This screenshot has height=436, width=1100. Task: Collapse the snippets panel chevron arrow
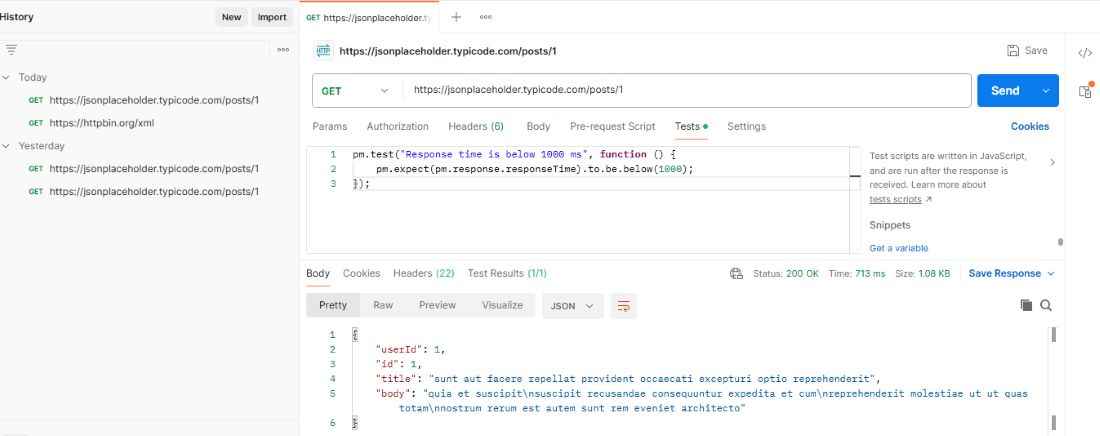[x=1052, y=162]
